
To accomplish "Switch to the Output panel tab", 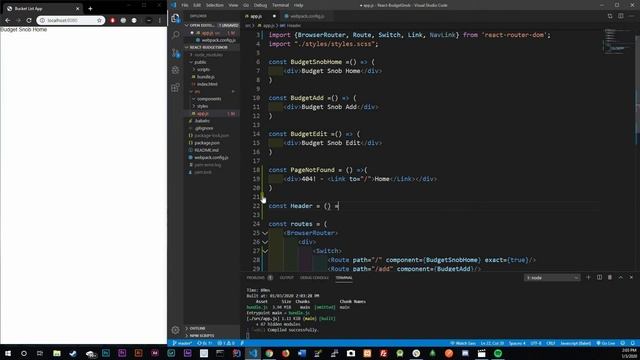I will 287,278.
